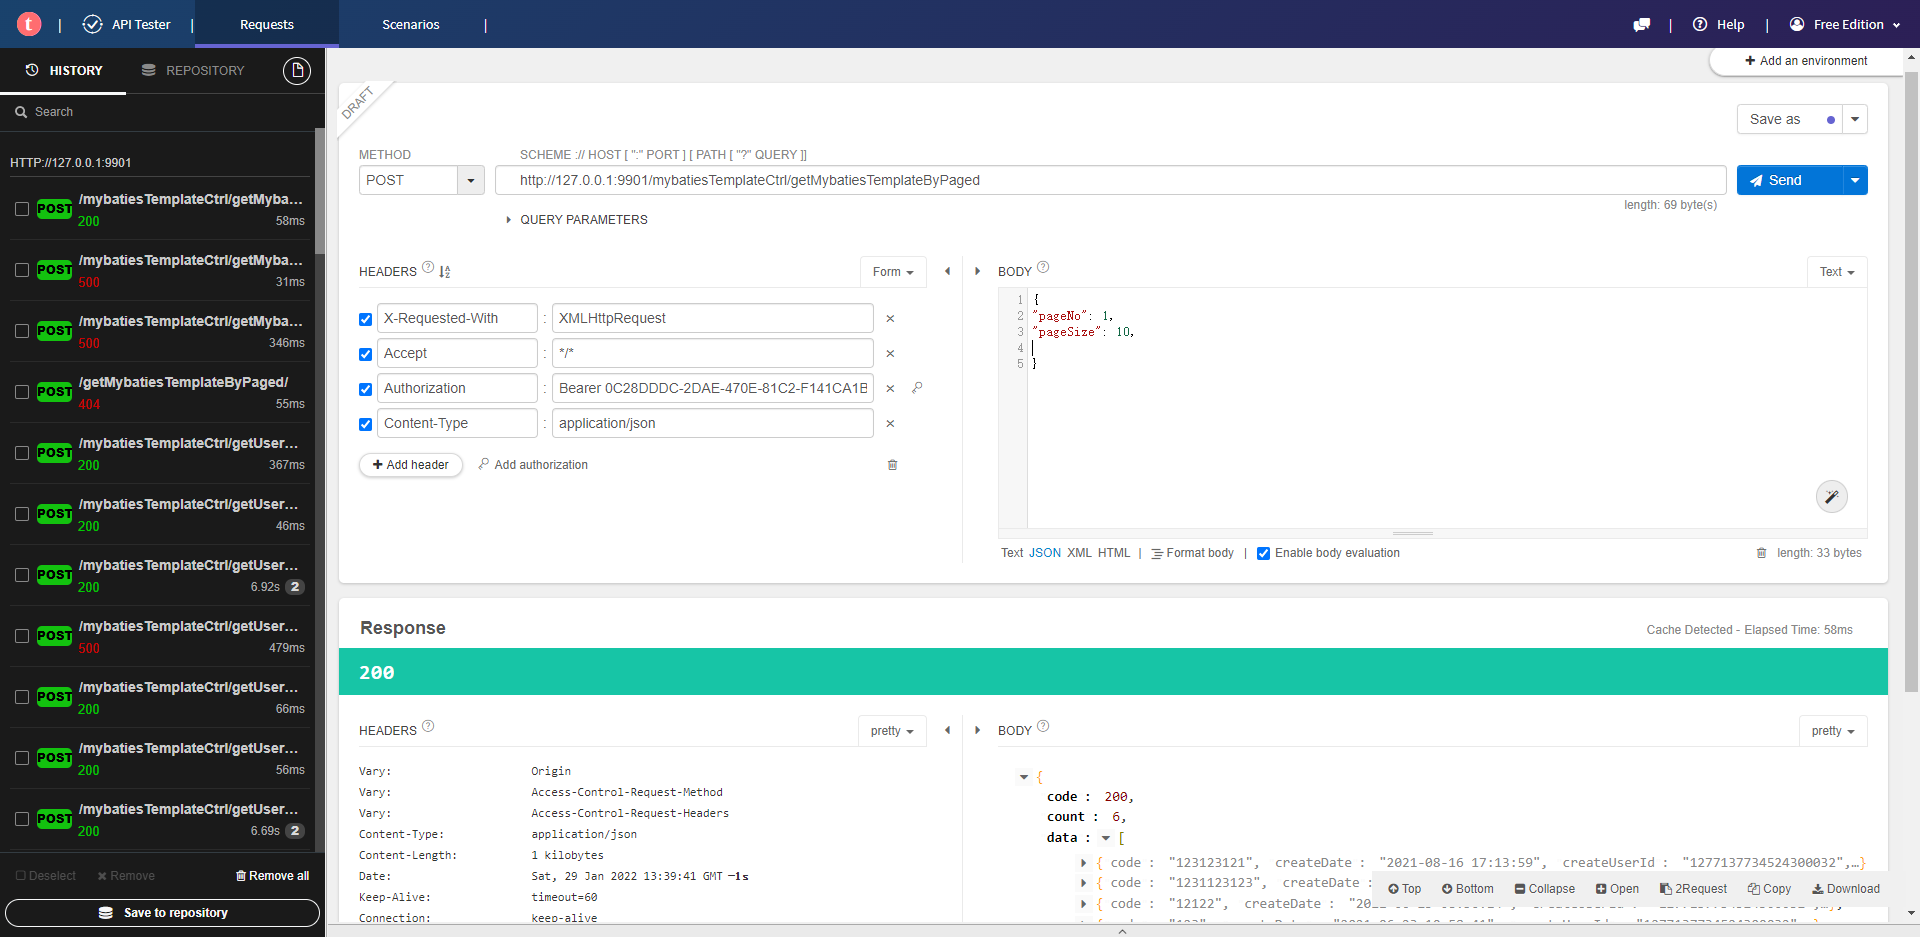Viewport: 1920px width, 937px height.
Task: Sort headers alphabetically icon
Action: (445, 272)
